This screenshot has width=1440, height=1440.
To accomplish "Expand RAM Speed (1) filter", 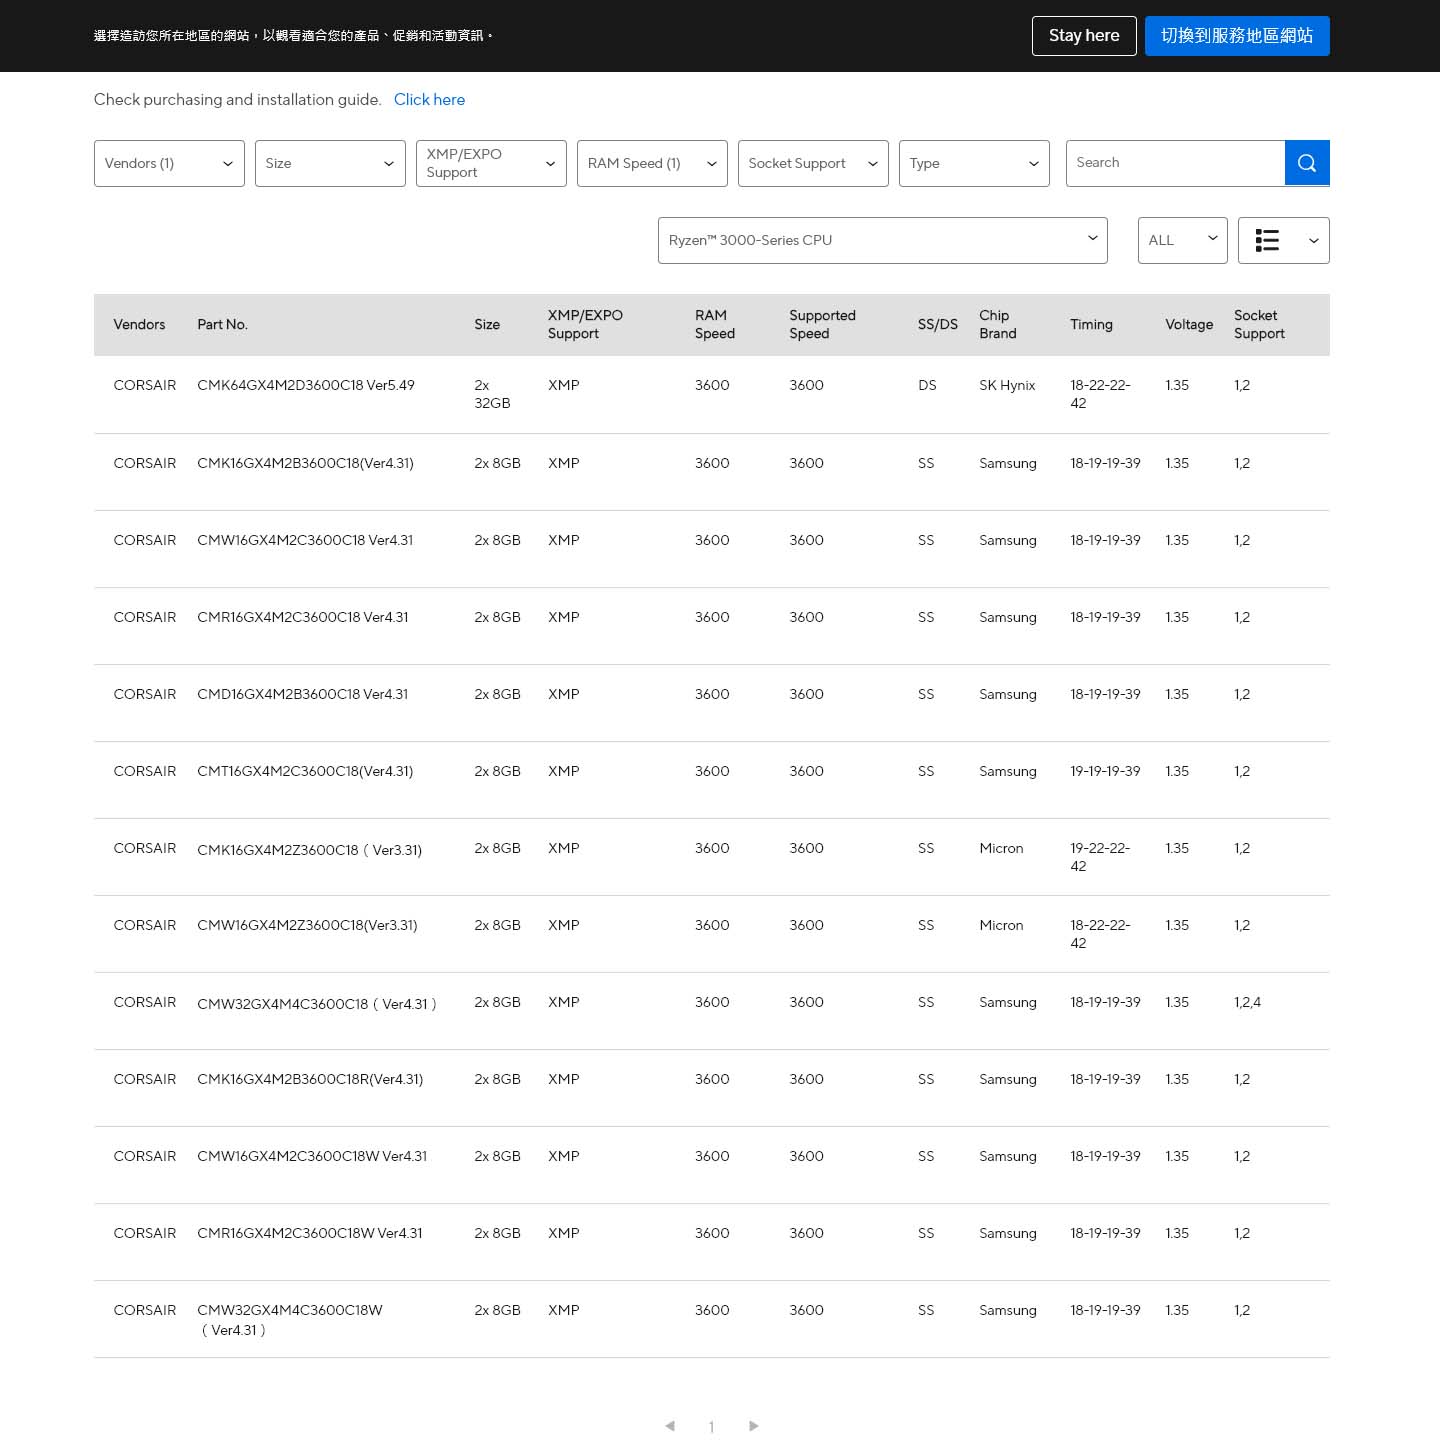I will point(652,163).
